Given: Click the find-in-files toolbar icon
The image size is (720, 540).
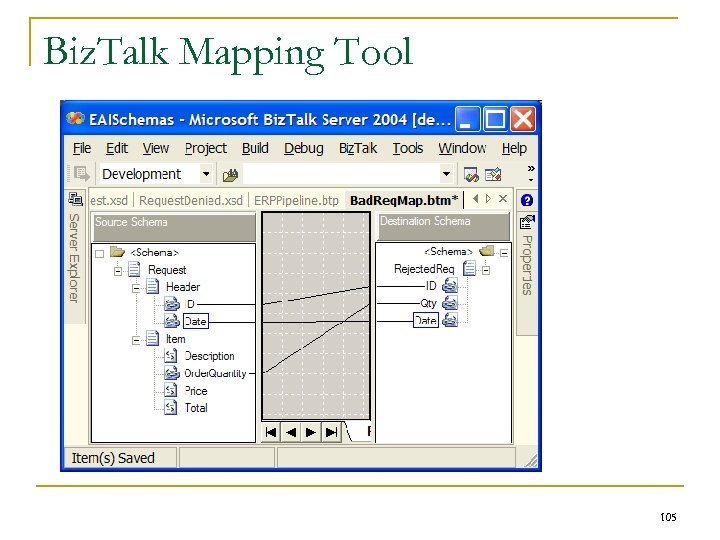Looking at the screenshot, I should (230, 175).
